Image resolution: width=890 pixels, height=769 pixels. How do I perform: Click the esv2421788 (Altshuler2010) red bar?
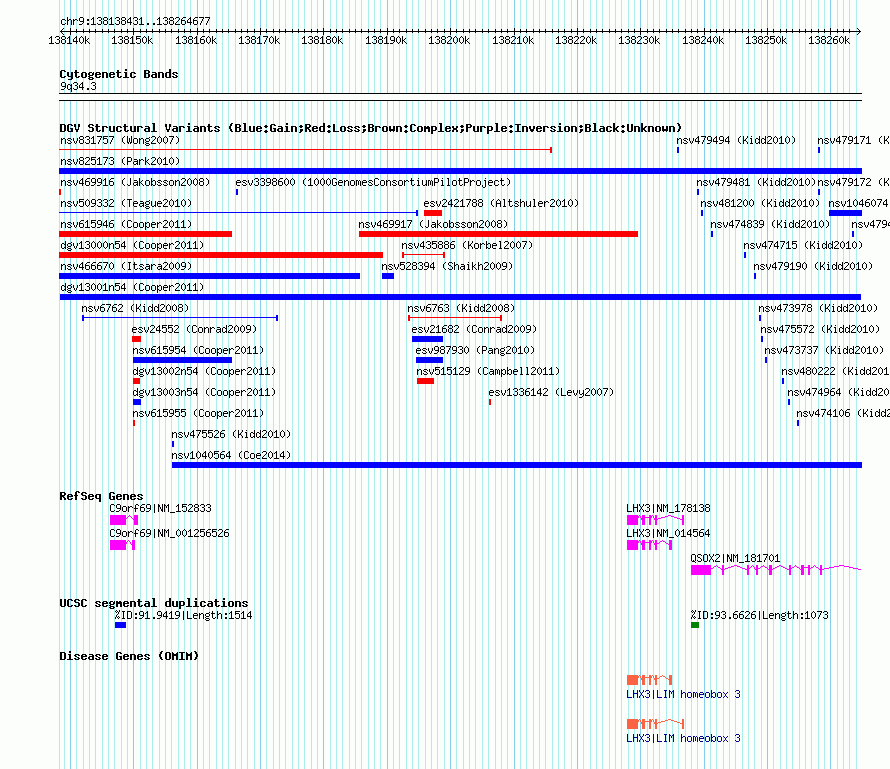pos(433,213)
